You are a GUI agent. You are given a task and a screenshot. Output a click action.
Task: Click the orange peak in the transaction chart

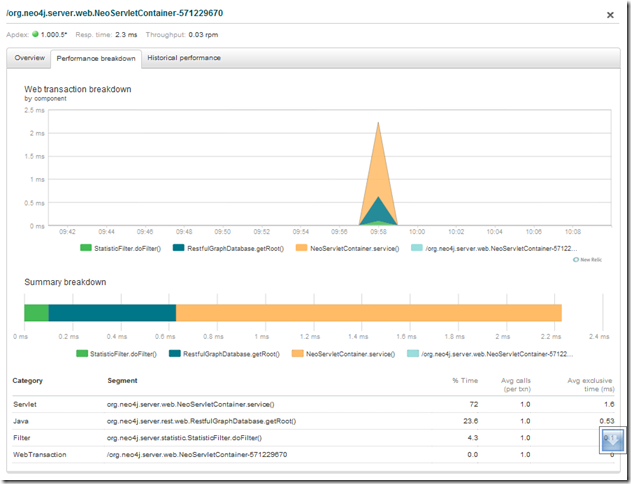coord(378,160)
